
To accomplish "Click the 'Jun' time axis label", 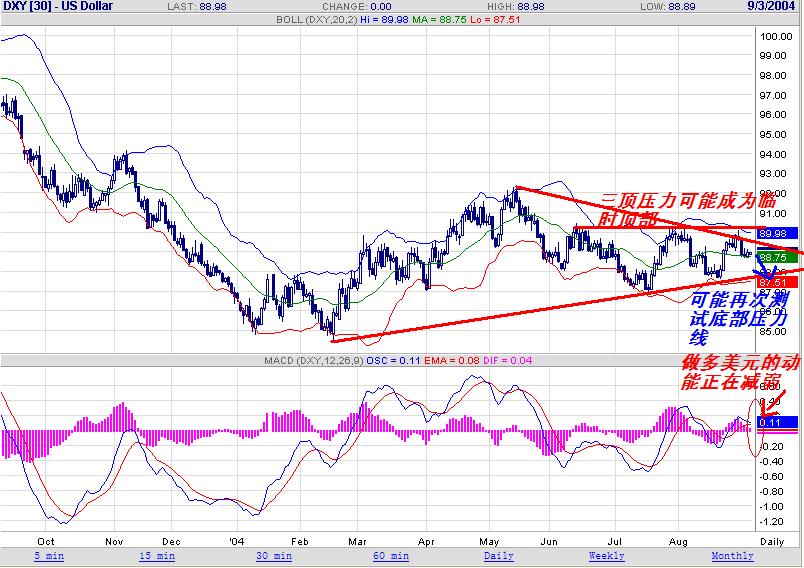I will pos(549,541).
